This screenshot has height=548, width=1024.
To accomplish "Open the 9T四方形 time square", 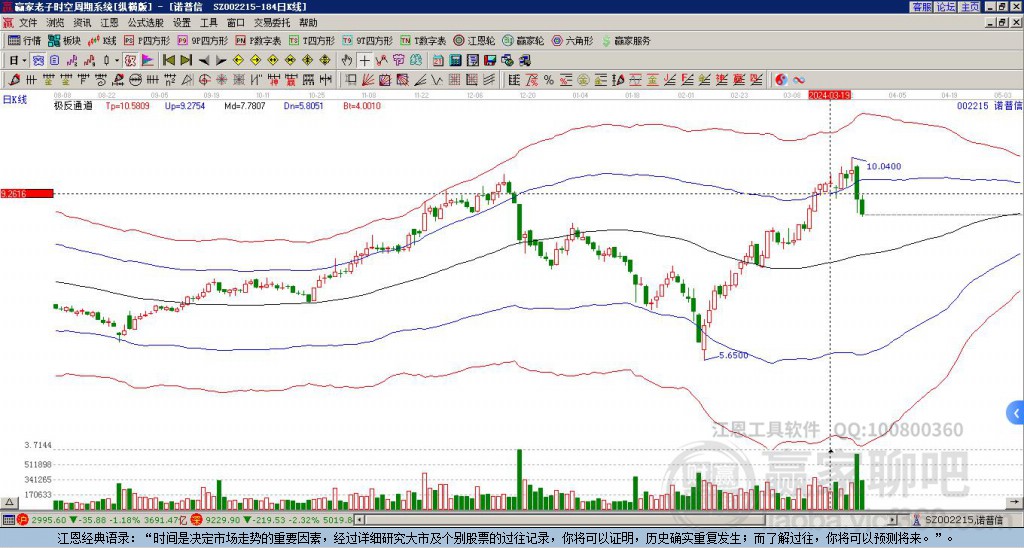I will [368, 40].
